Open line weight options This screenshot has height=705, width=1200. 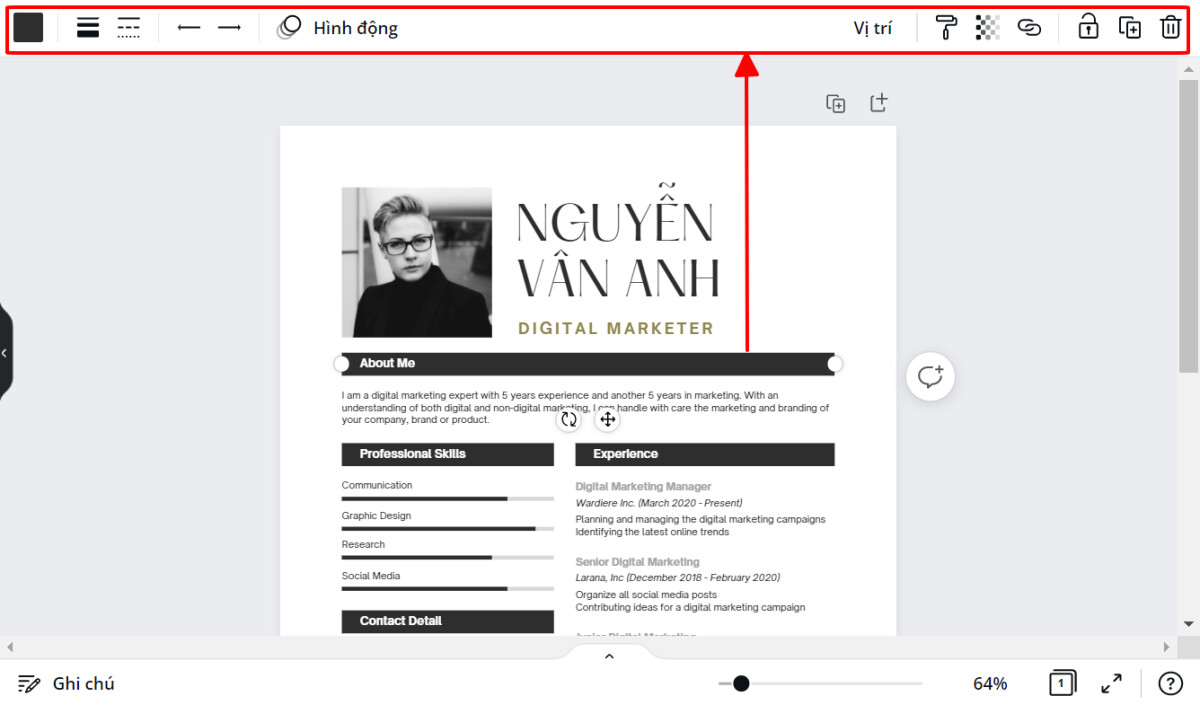pyautogui.click(x=88, y=28)
